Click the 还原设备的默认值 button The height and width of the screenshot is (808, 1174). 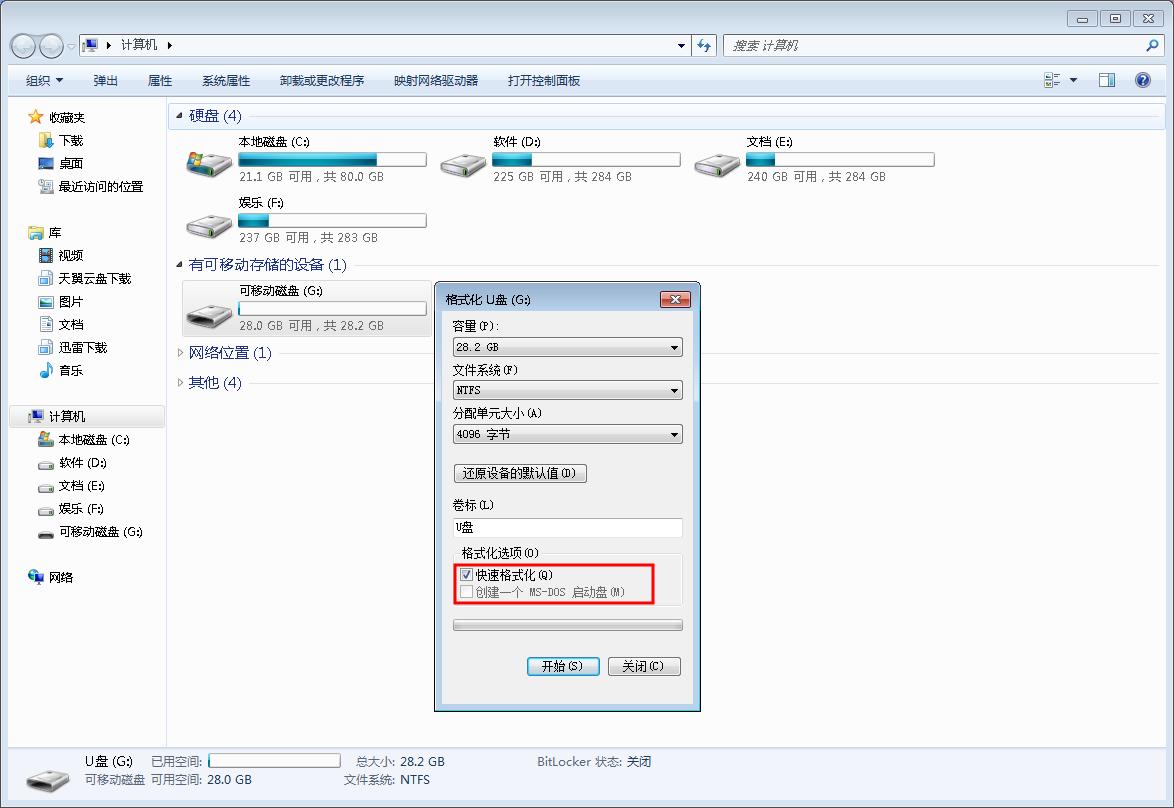520,472
